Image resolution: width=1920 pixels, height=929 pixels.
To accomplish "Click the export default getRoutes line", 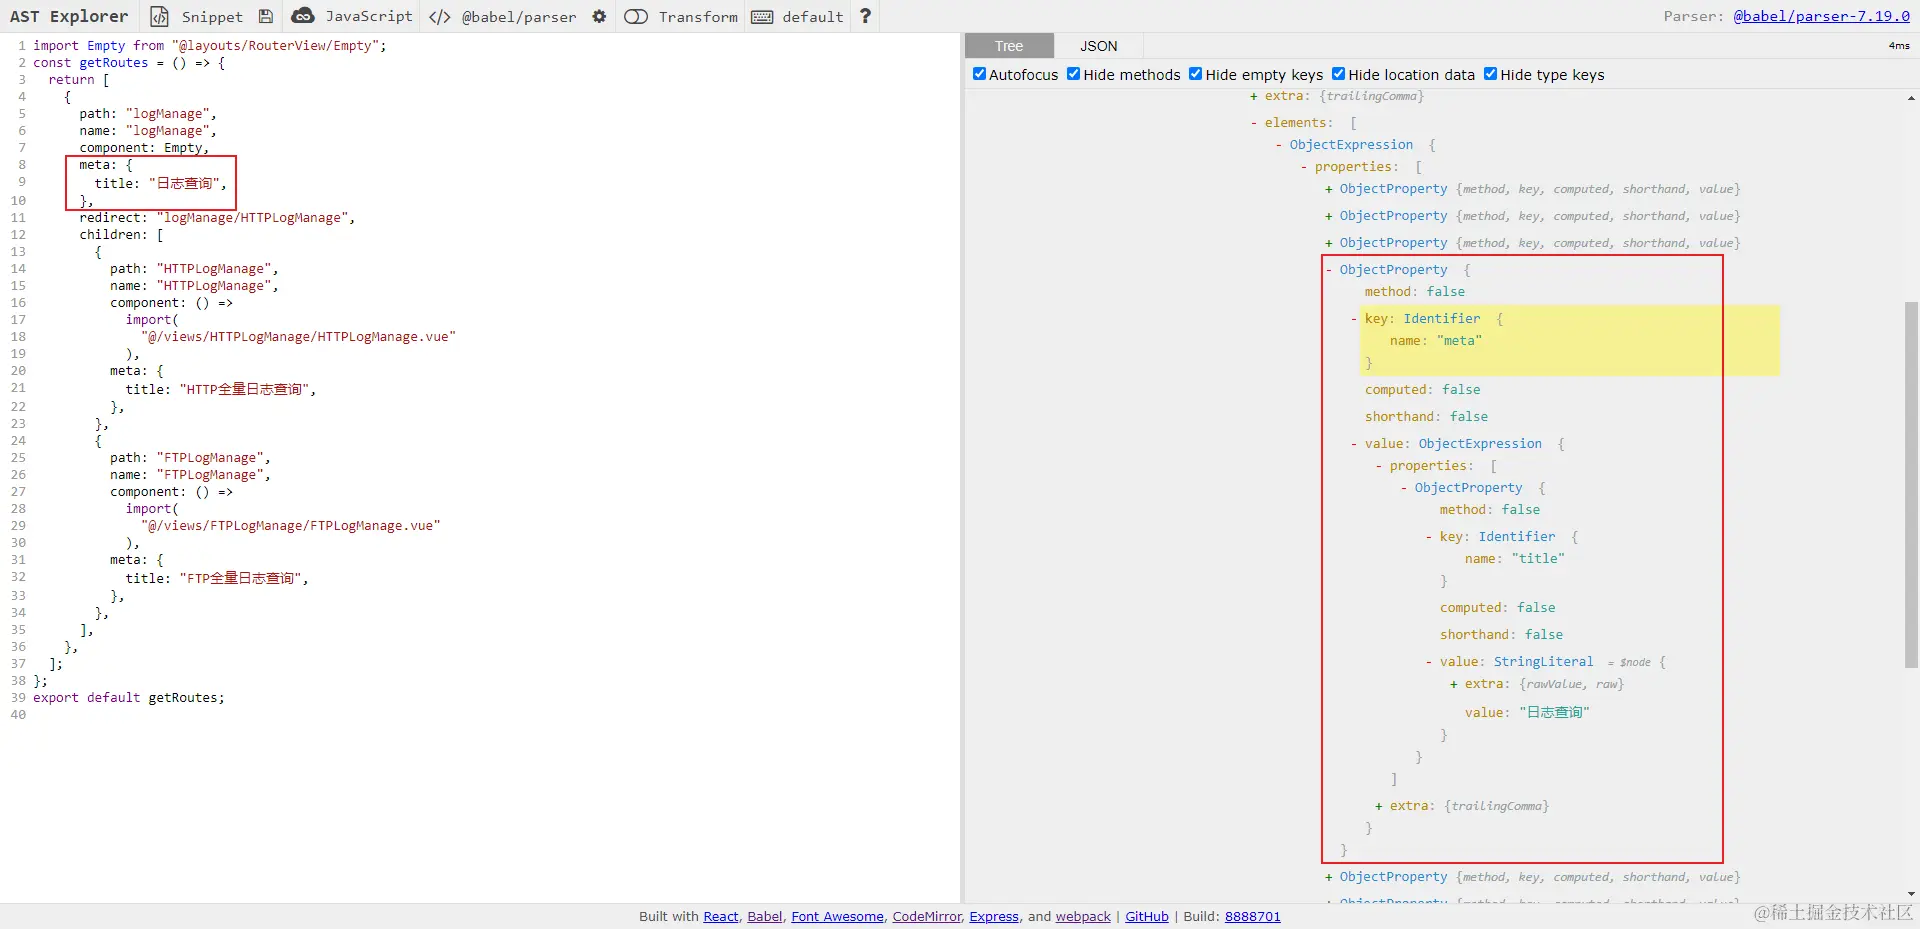I will pyautogui.click(x=129, y=697).
